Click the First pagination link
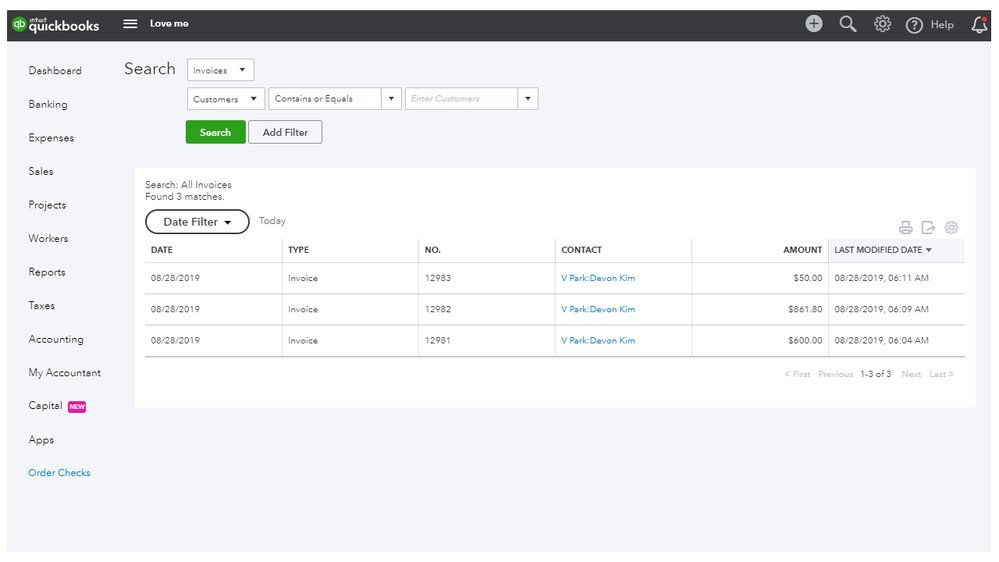Viewport: 999px width, 562px height. click(x=797, y=374)
